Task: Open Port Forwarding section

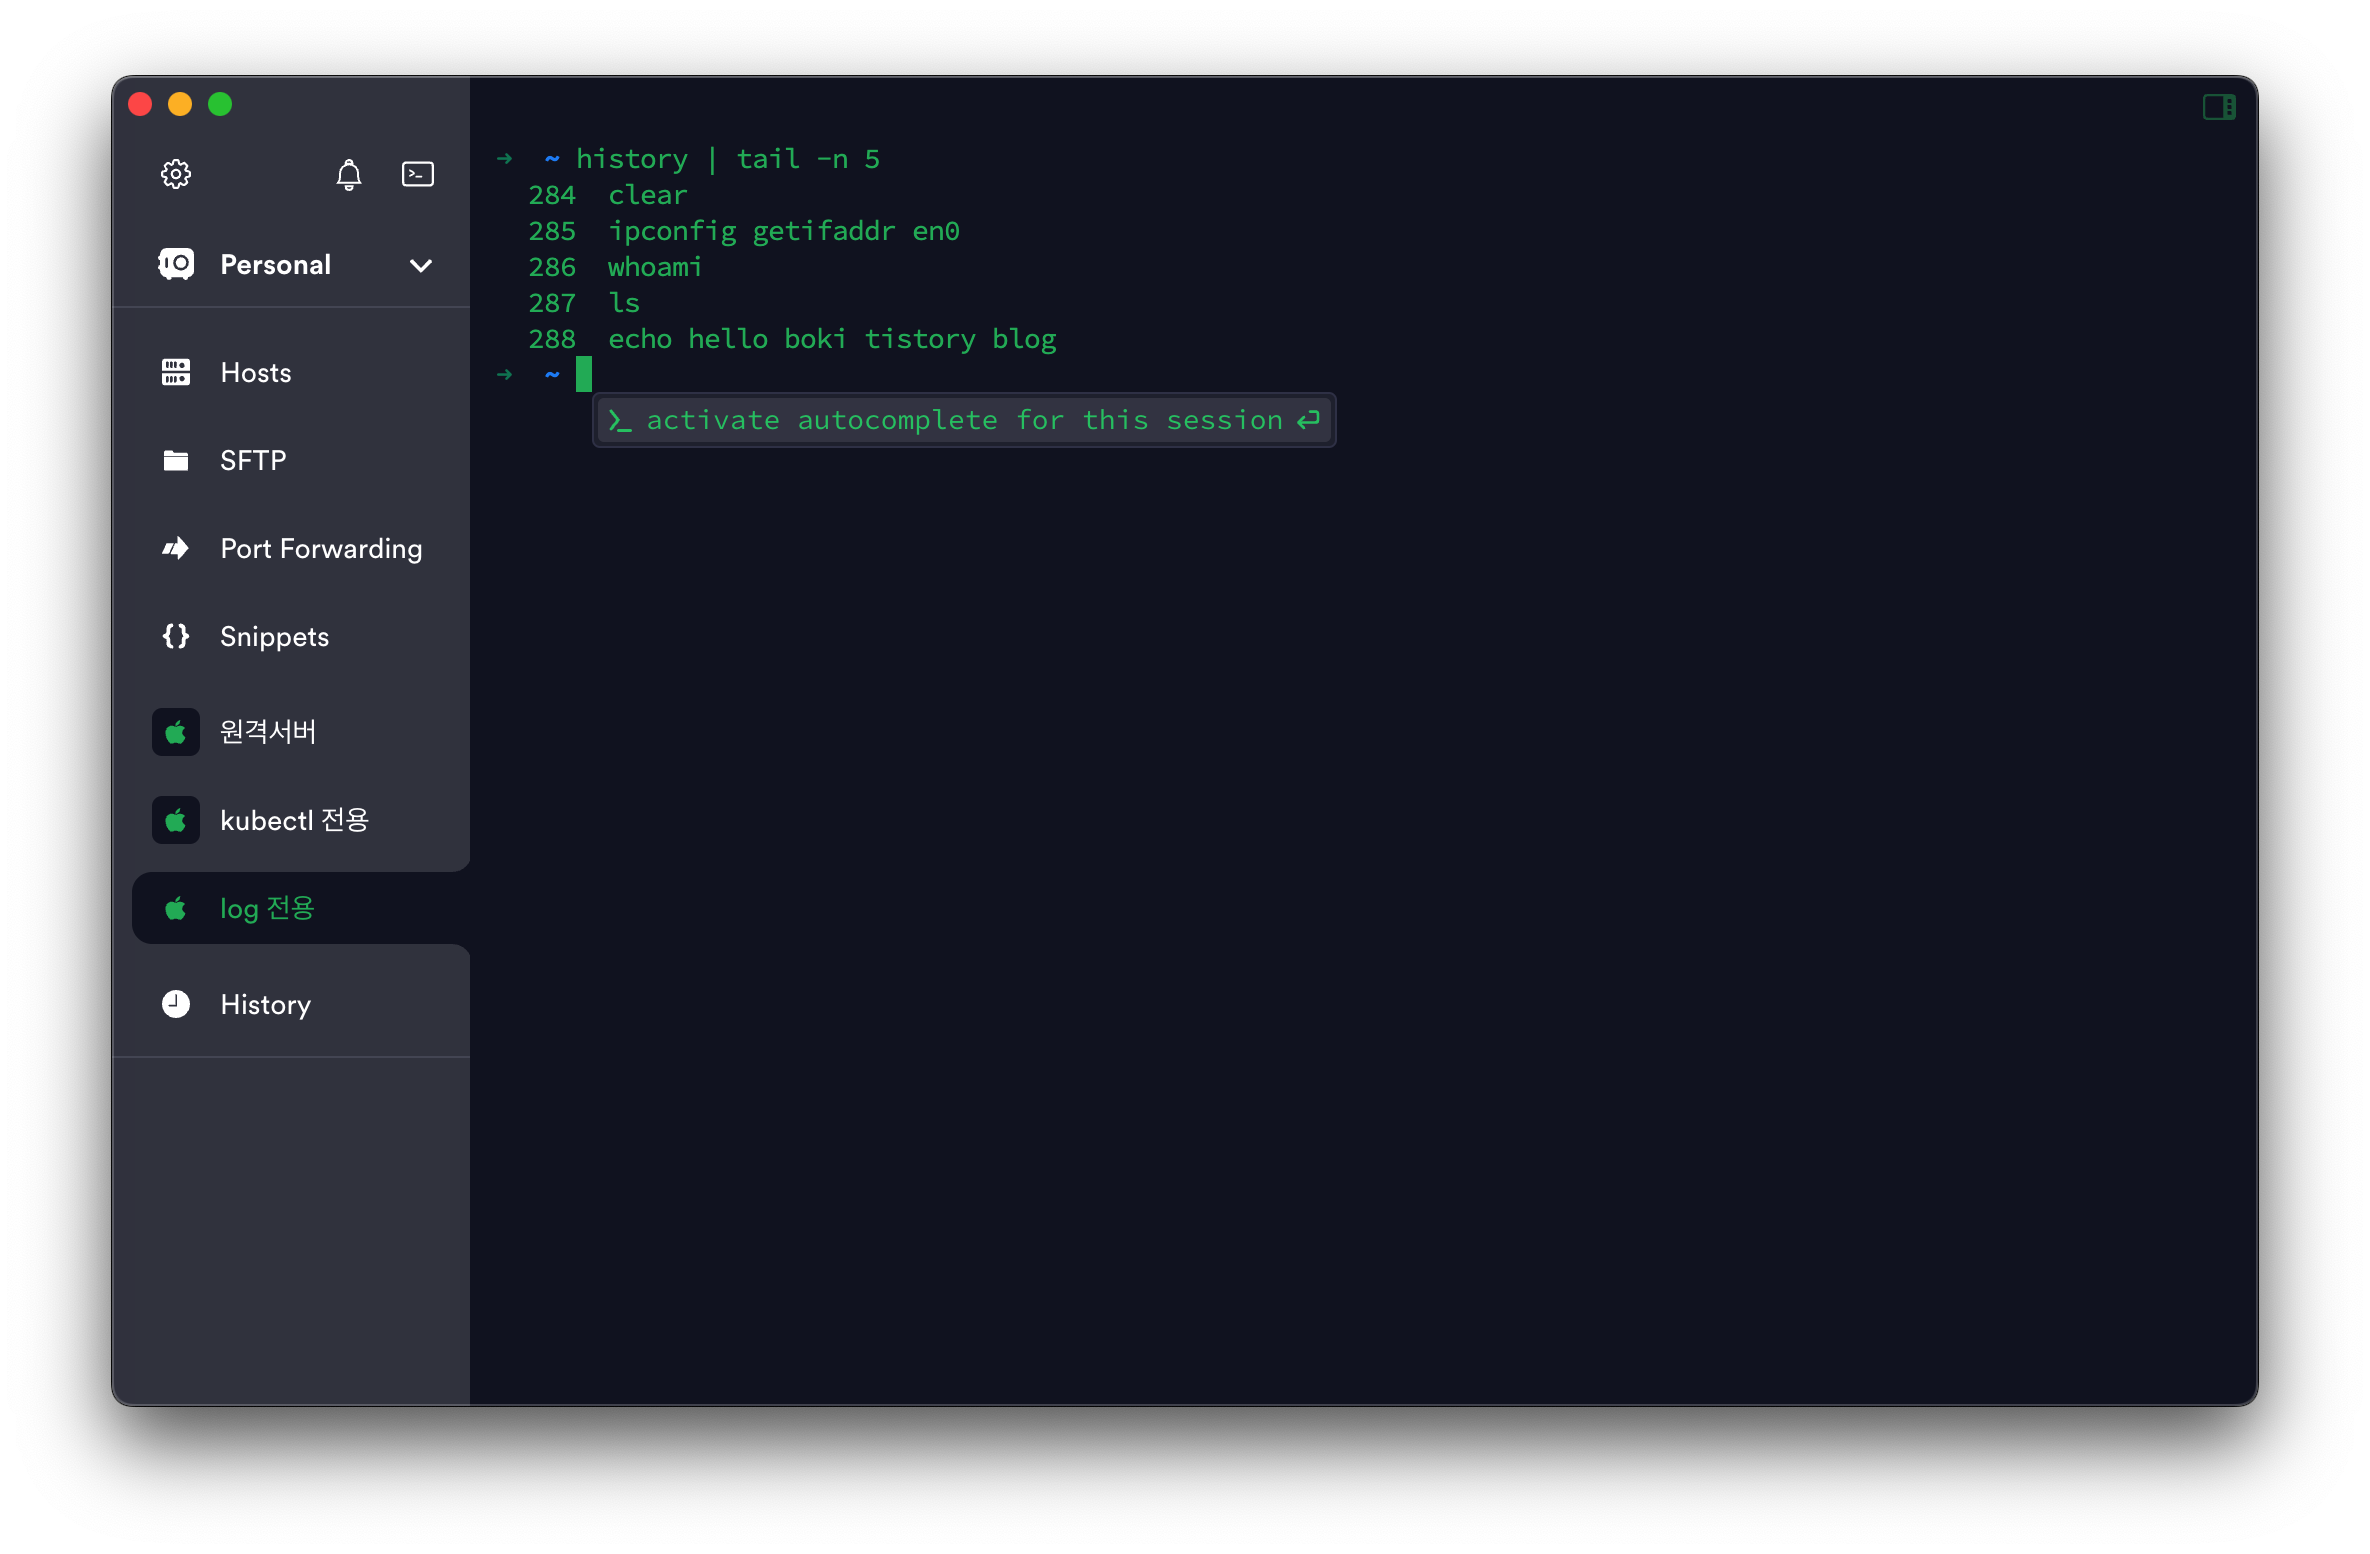Action: pos(321,549)
